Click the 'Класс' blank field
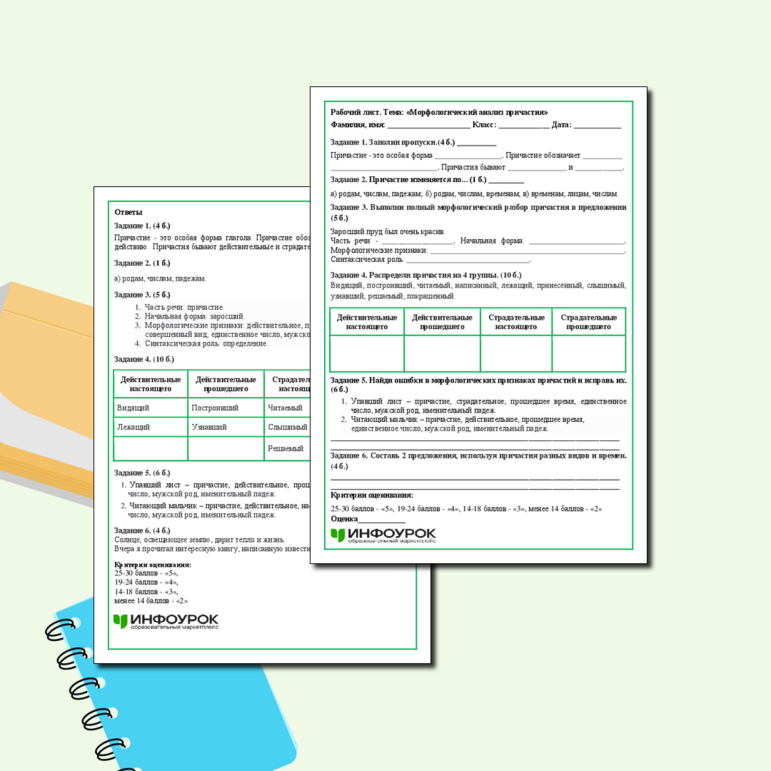The image size is (771, 771). (523, 126)
